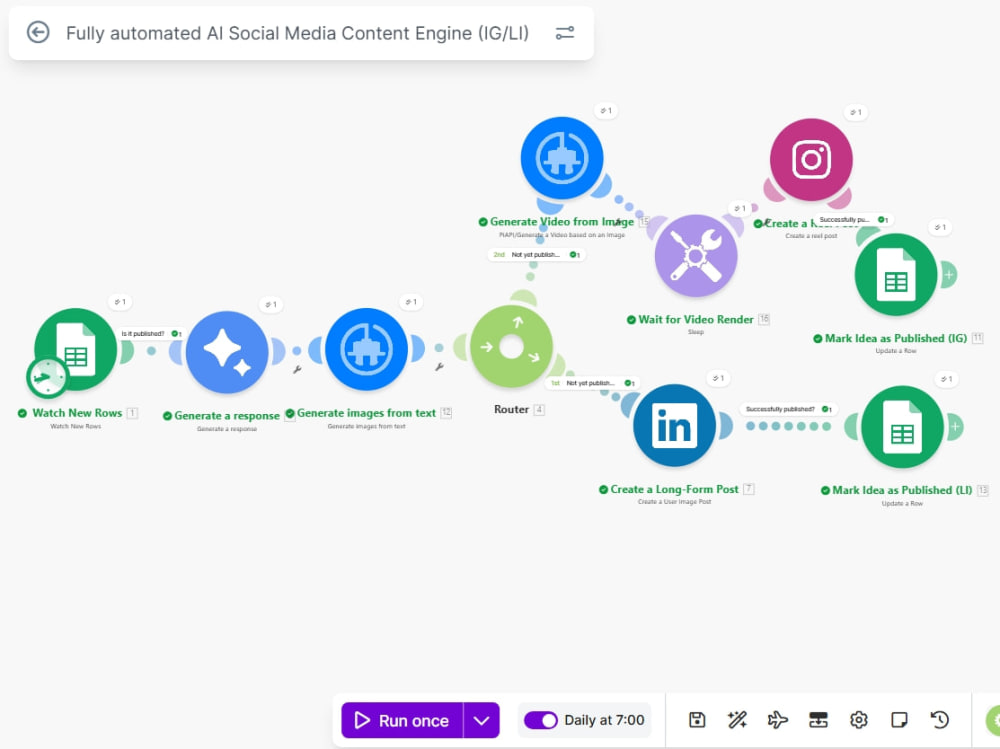The height and width of the screenshot is (749, 1000).
Task: Open the 'Successfully published?' filter before LI sheet
Action: [788, 409]
